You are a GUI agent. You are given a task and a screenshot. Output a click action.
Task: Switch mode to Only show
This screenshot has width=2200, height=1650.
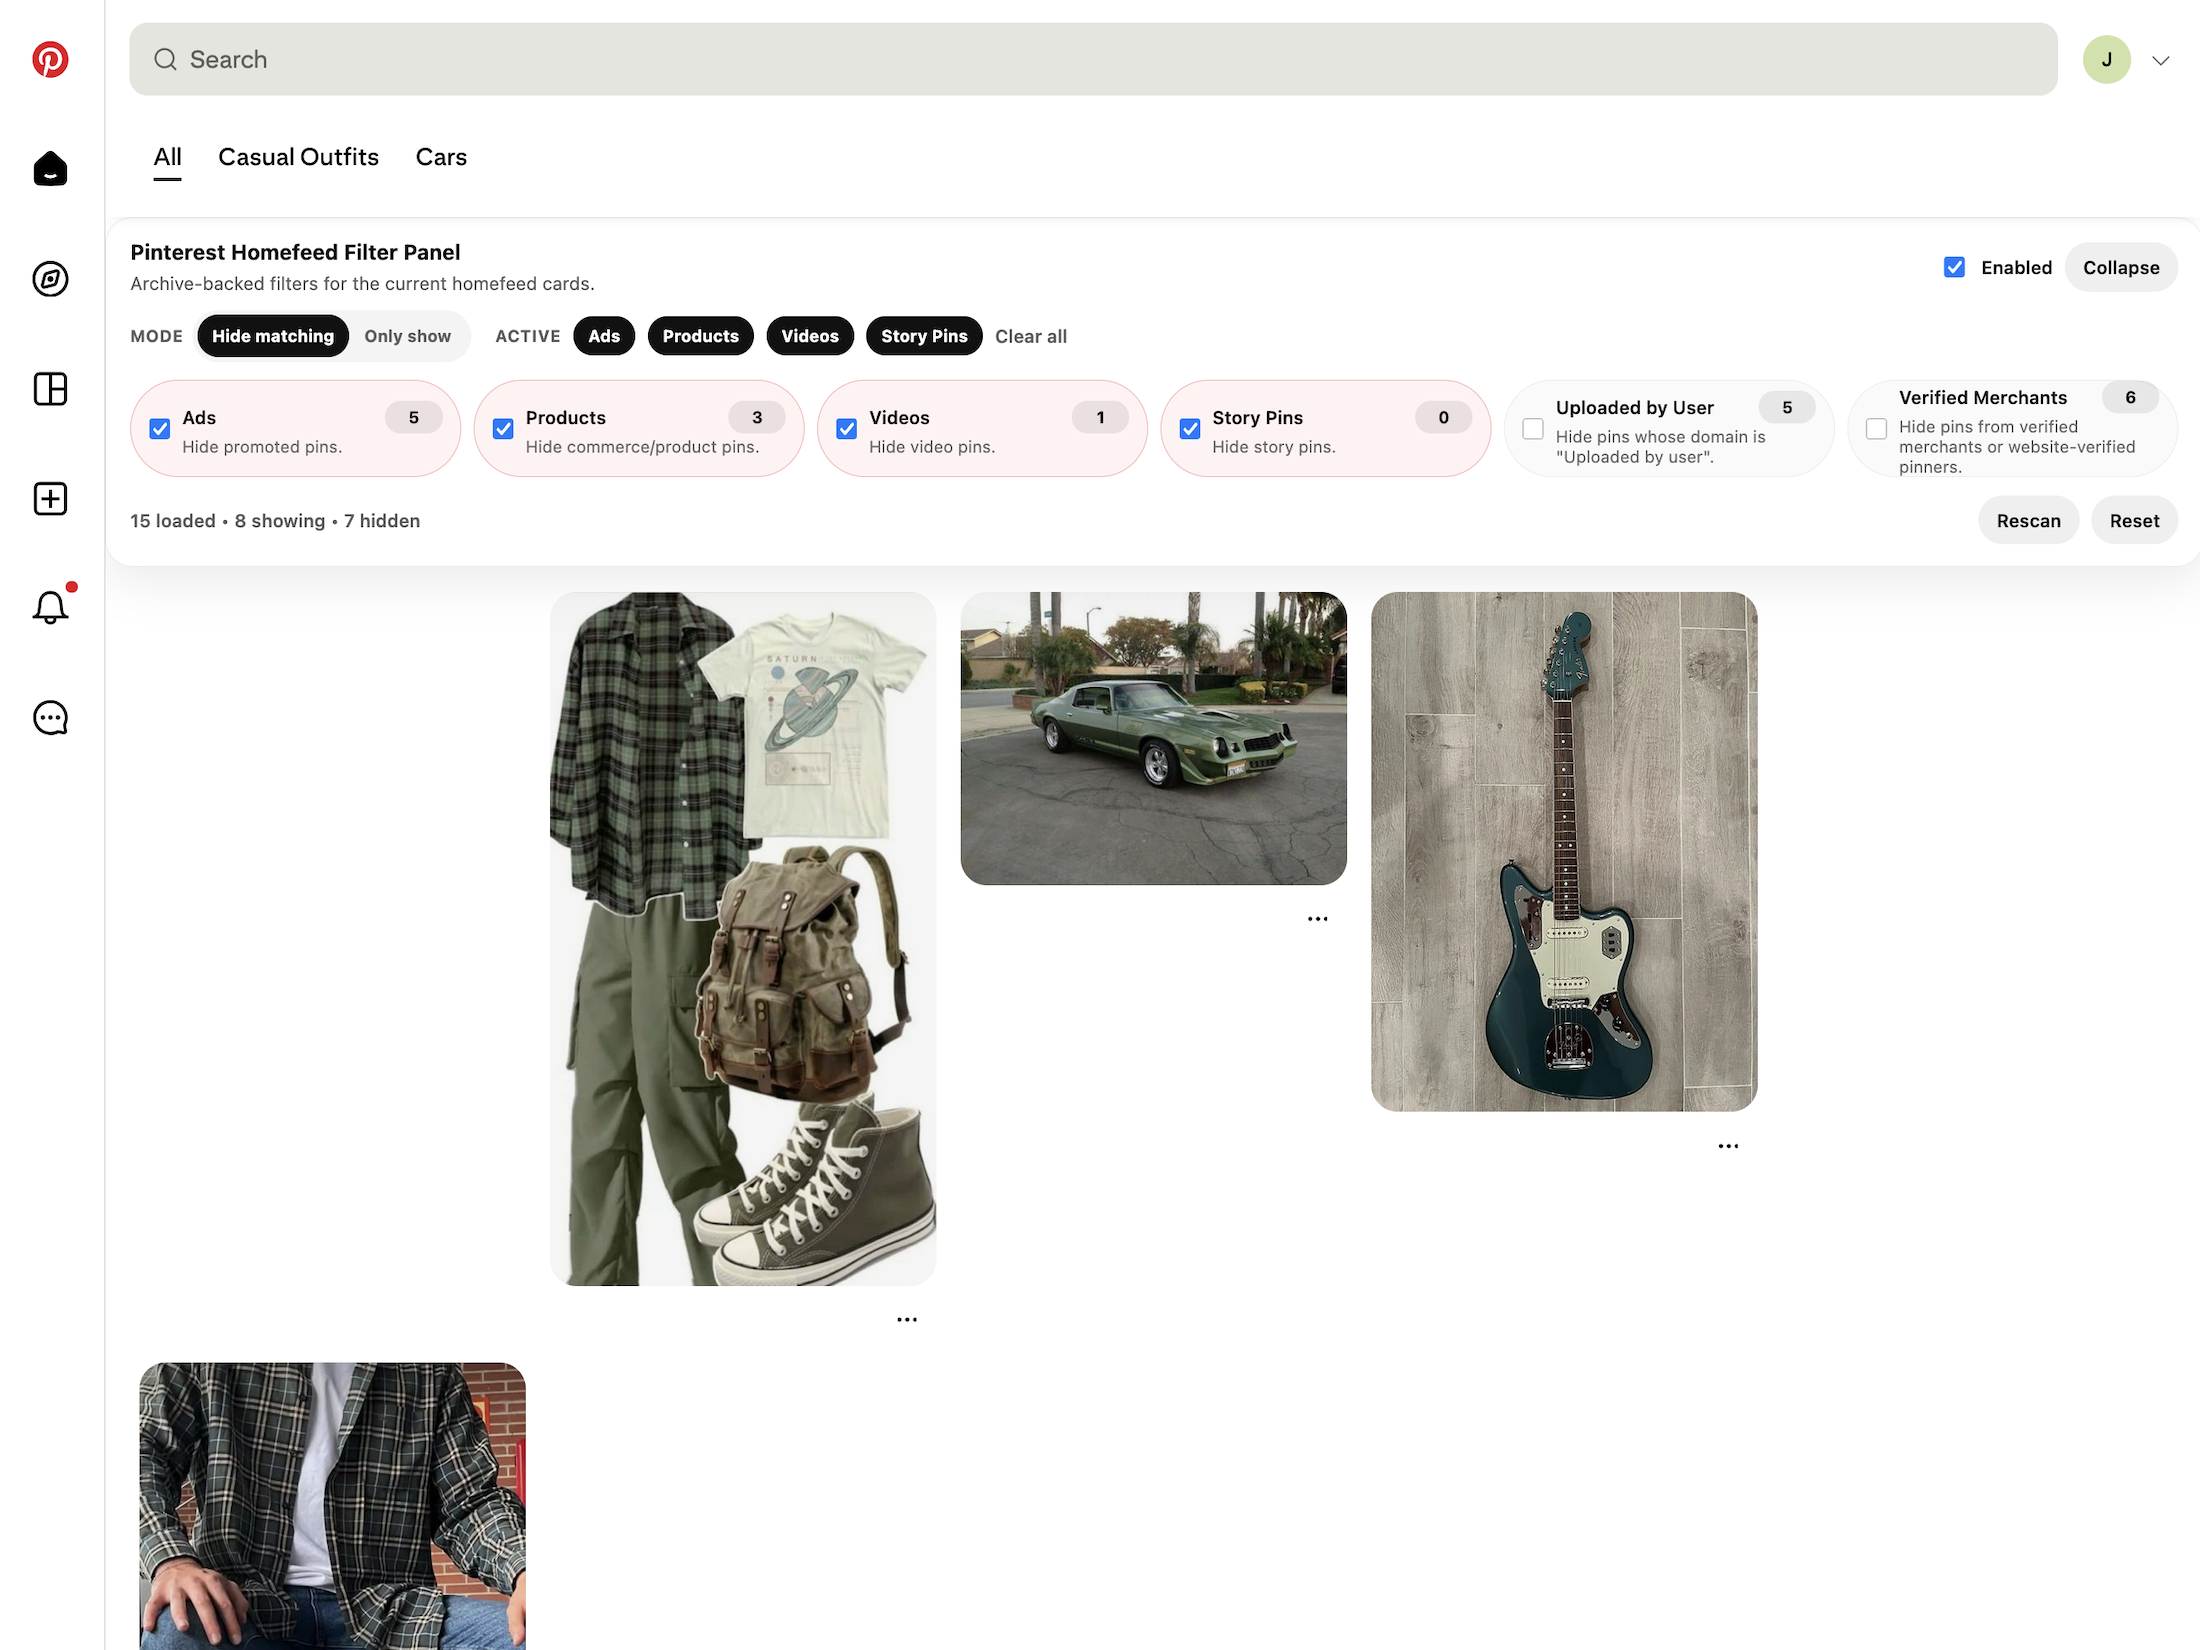[407, 336]
